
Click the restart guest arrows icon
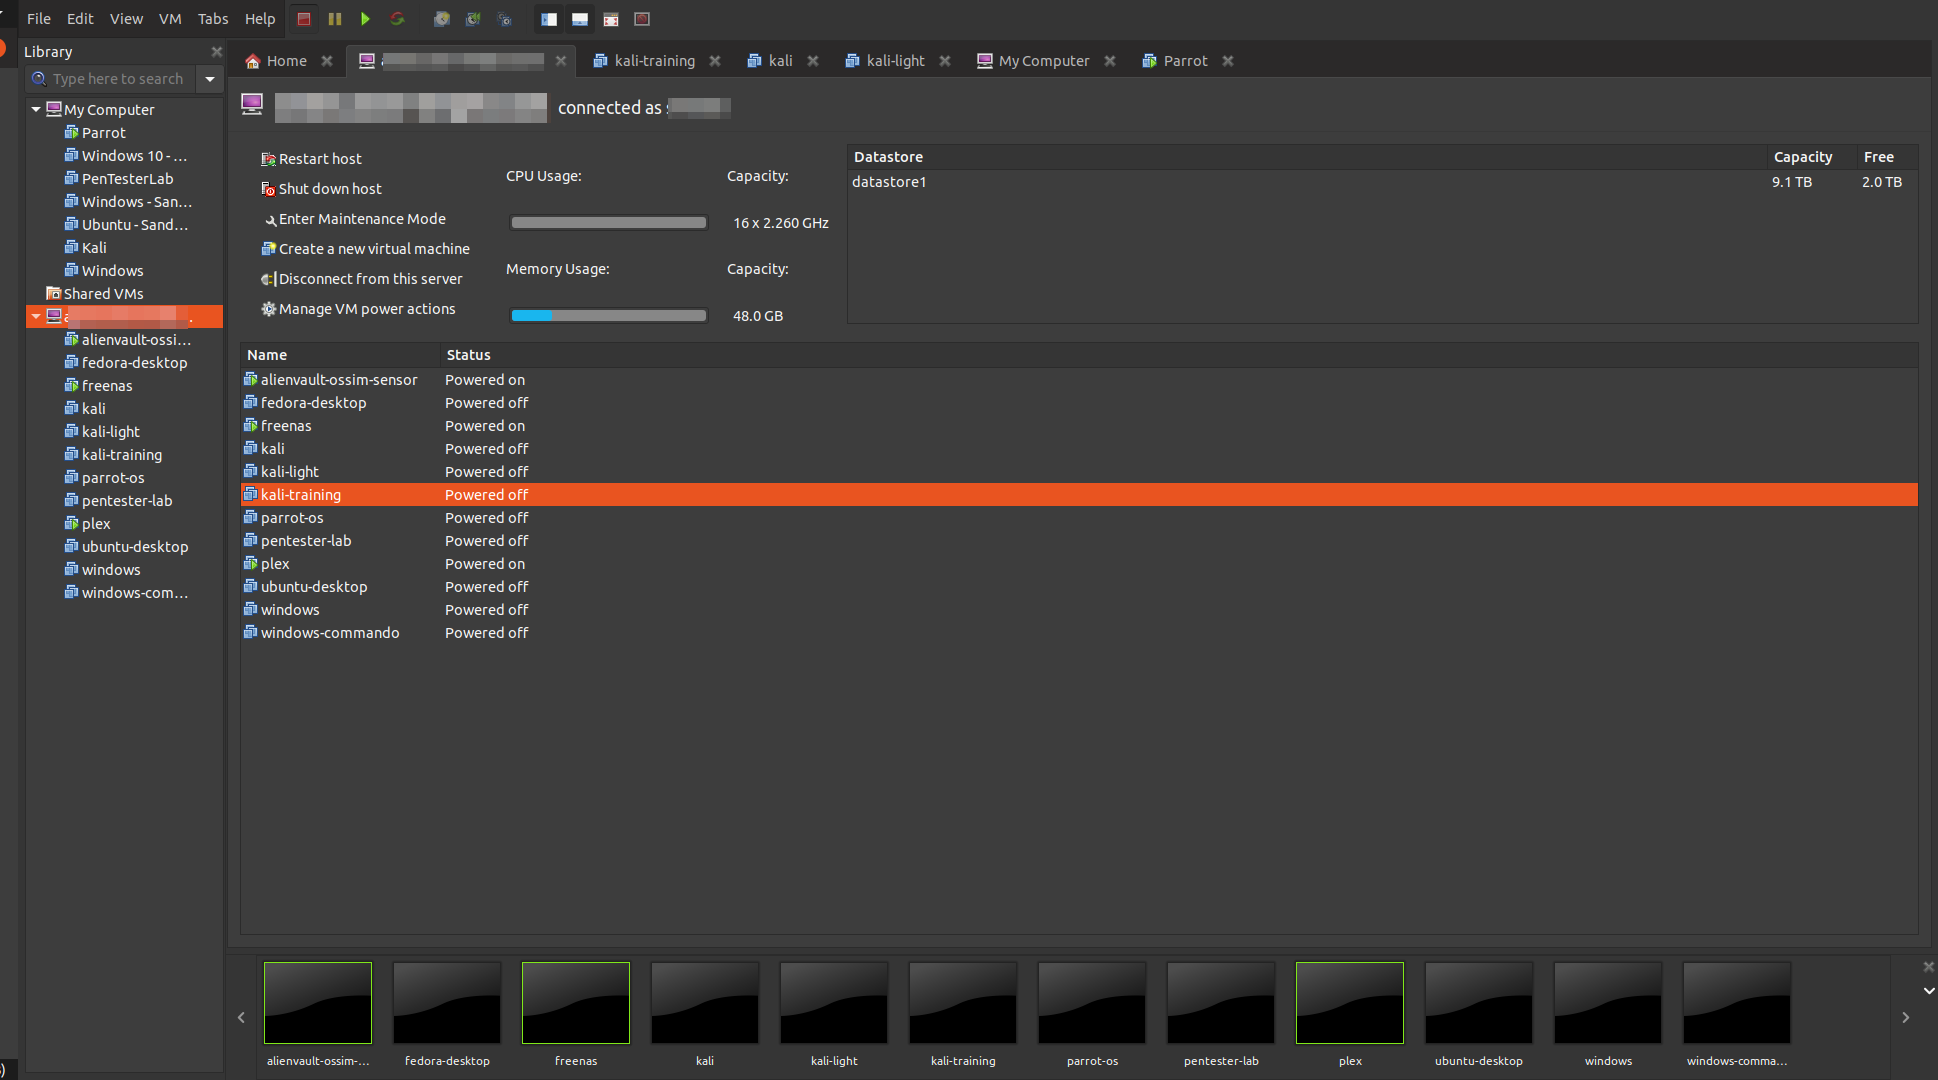coord(397,19)
